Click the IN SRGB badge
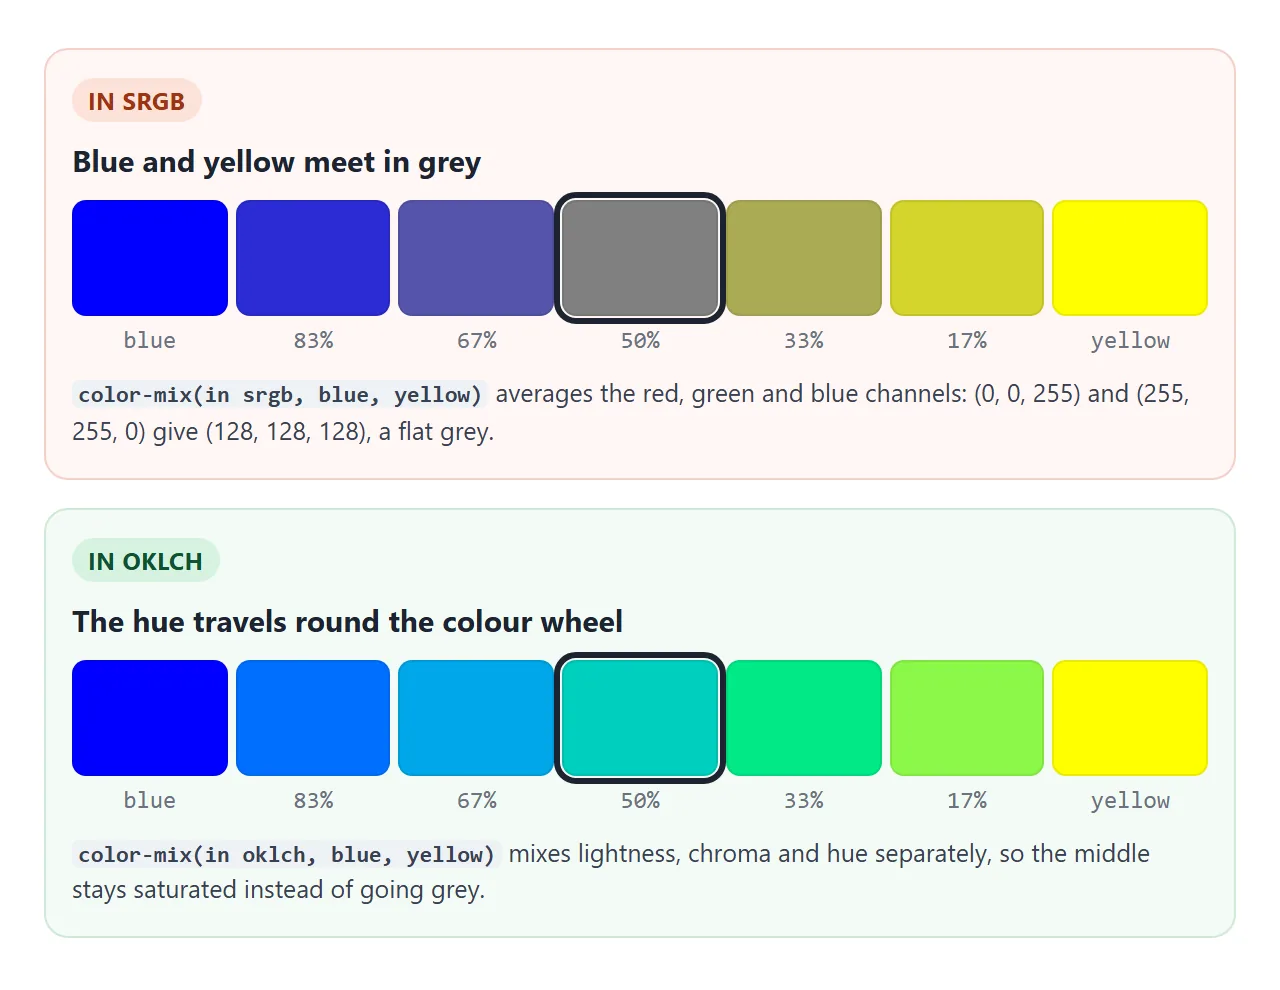The height and width of the screenshot is (990, 1280). click(x=137, y=101)
